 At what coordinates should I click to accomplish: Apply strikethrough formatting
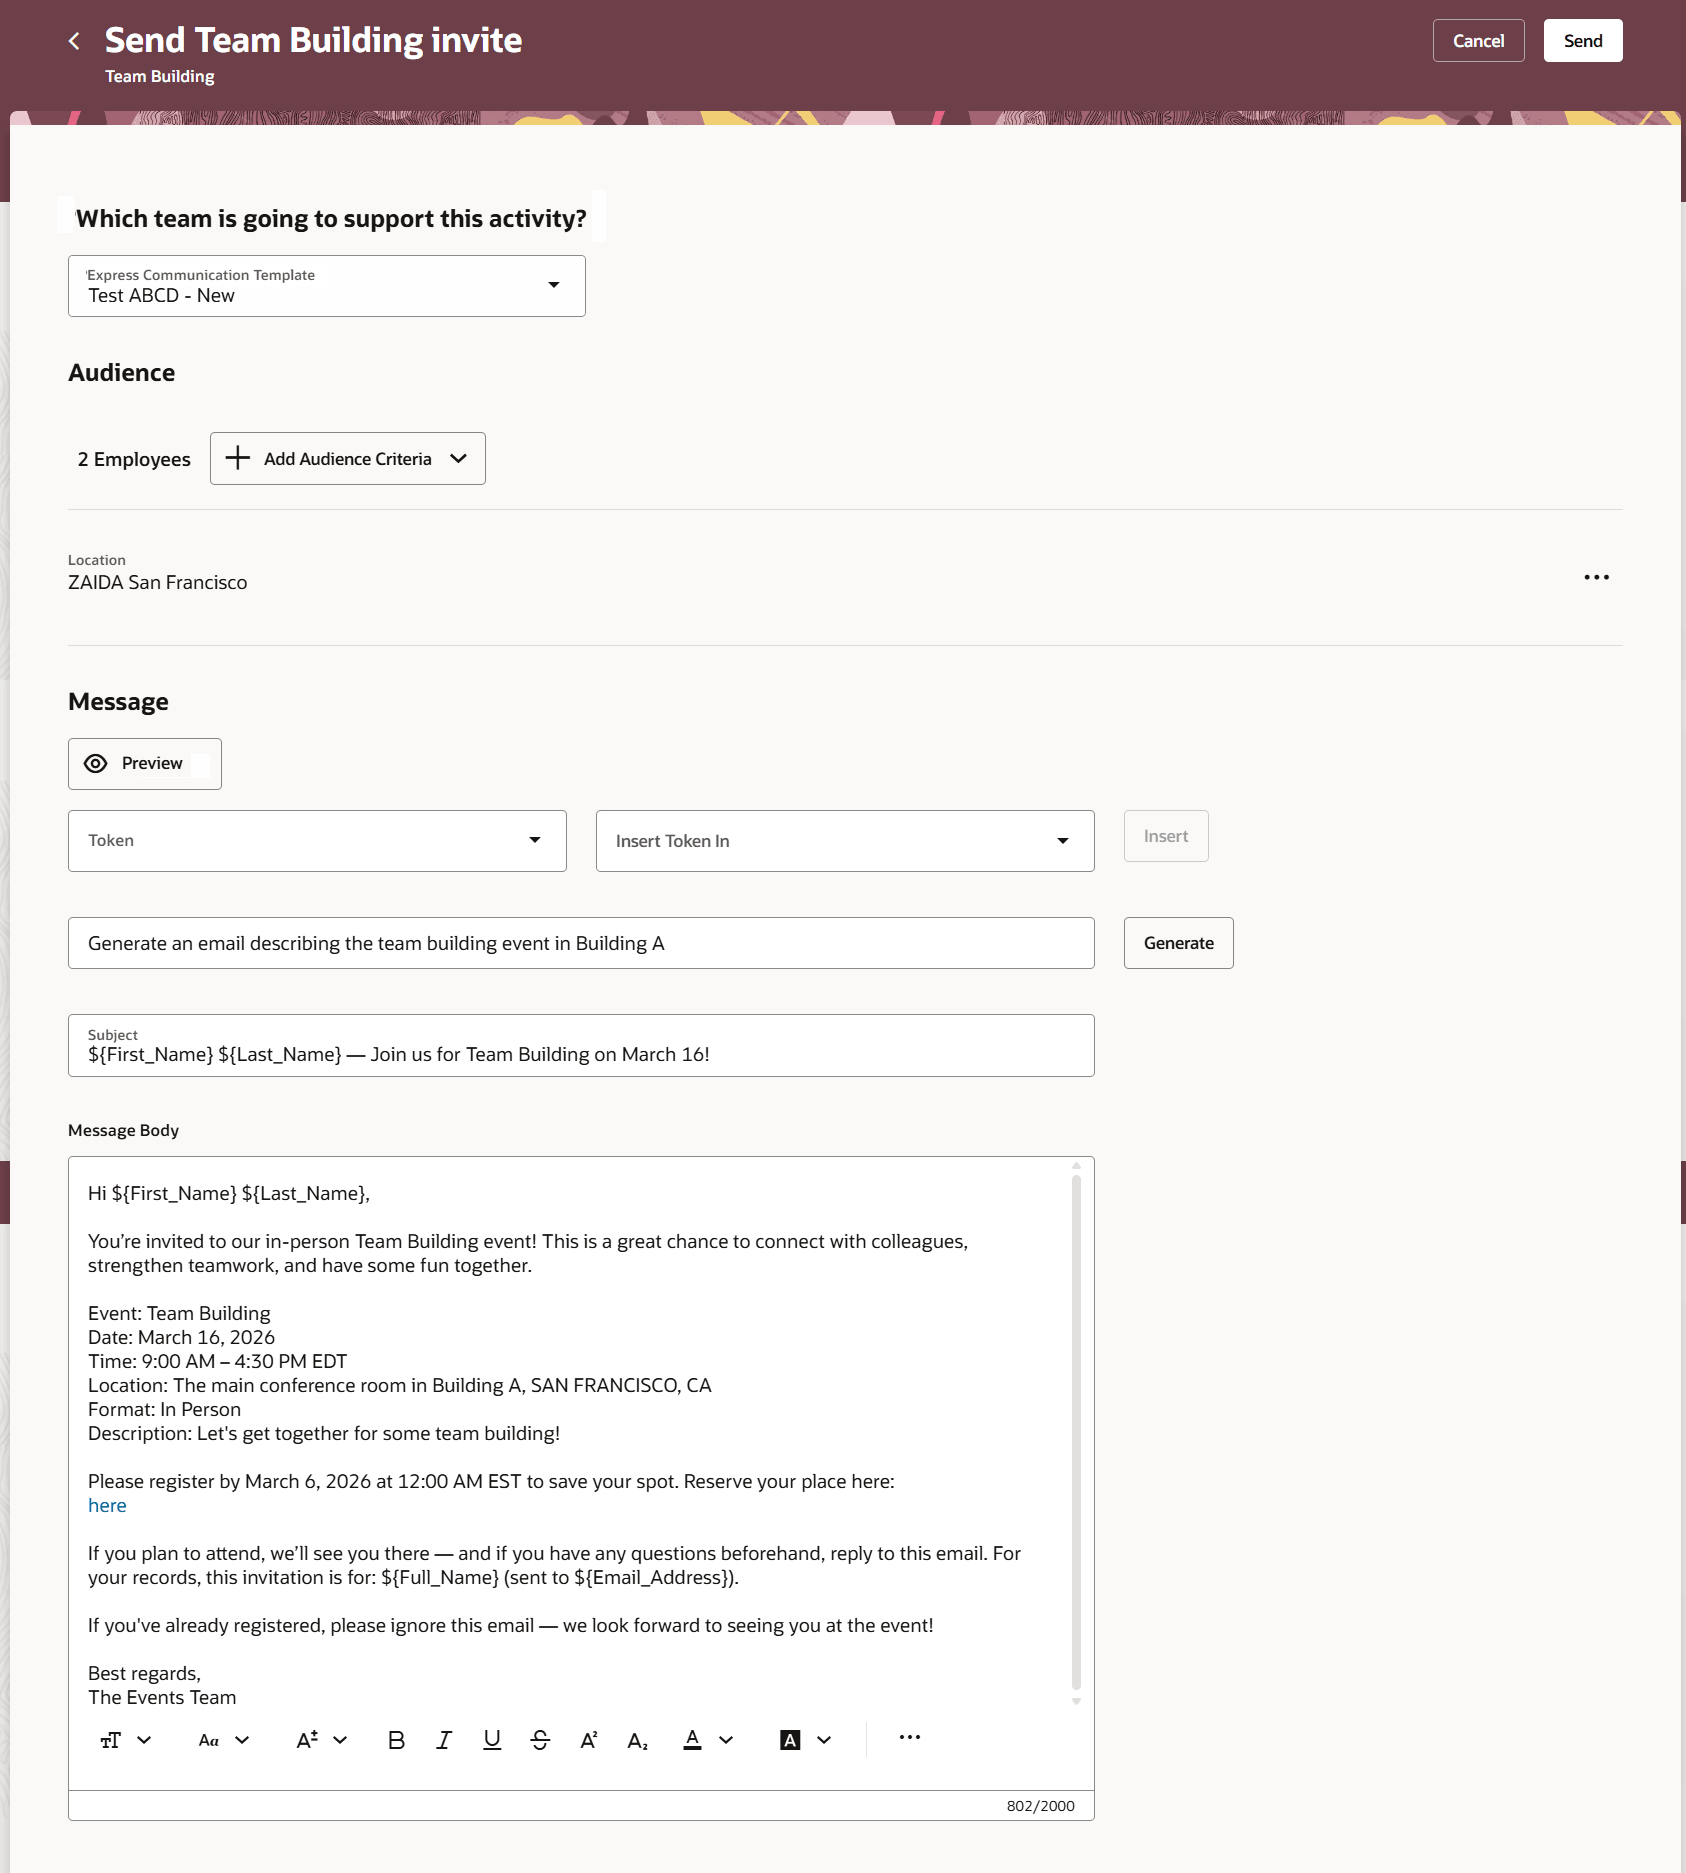click(x=539, y=1740)
